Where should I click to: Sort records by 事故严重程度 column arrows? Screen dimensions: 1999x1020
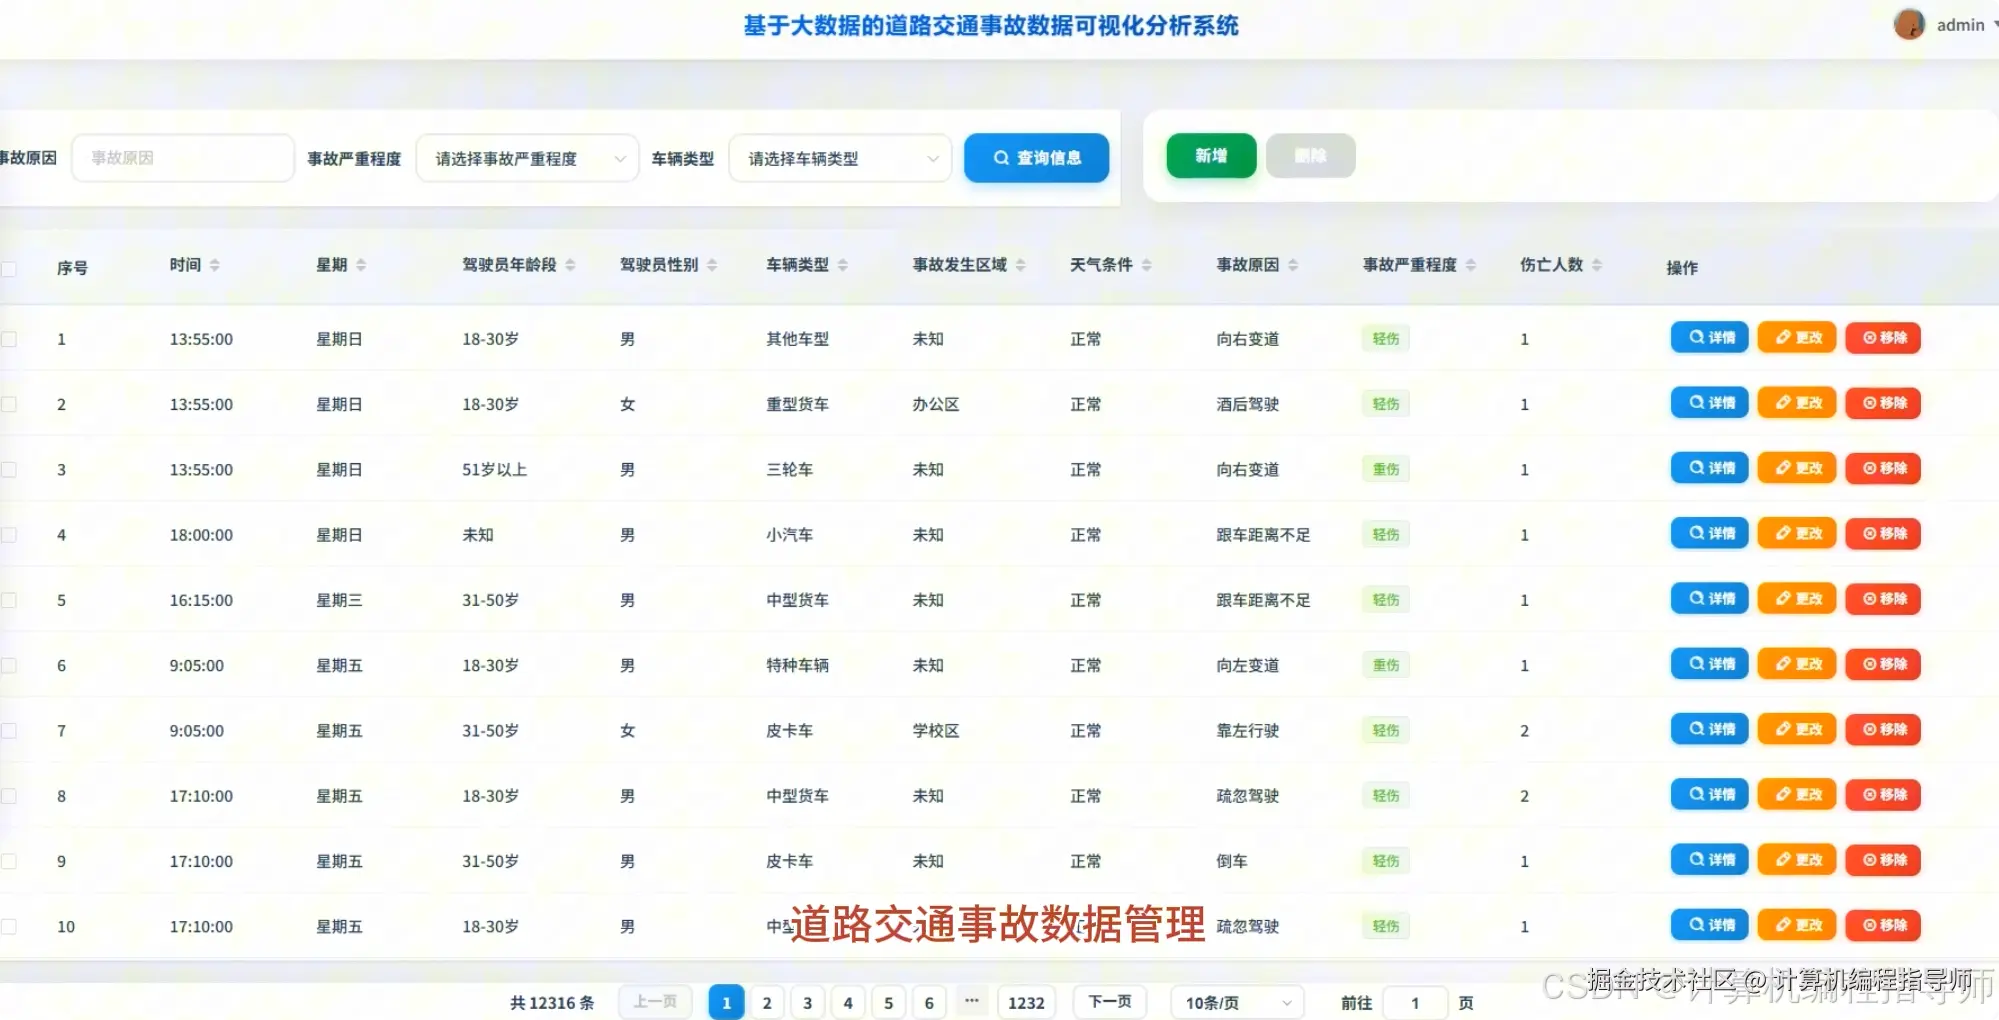[1469, 264]
